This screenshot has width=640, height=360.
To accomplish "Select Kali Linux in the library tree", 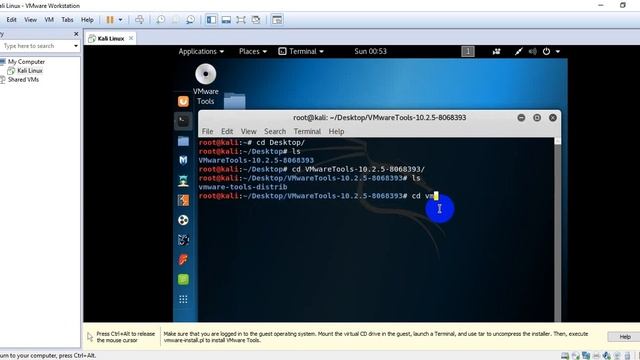I will click(29, 71).
